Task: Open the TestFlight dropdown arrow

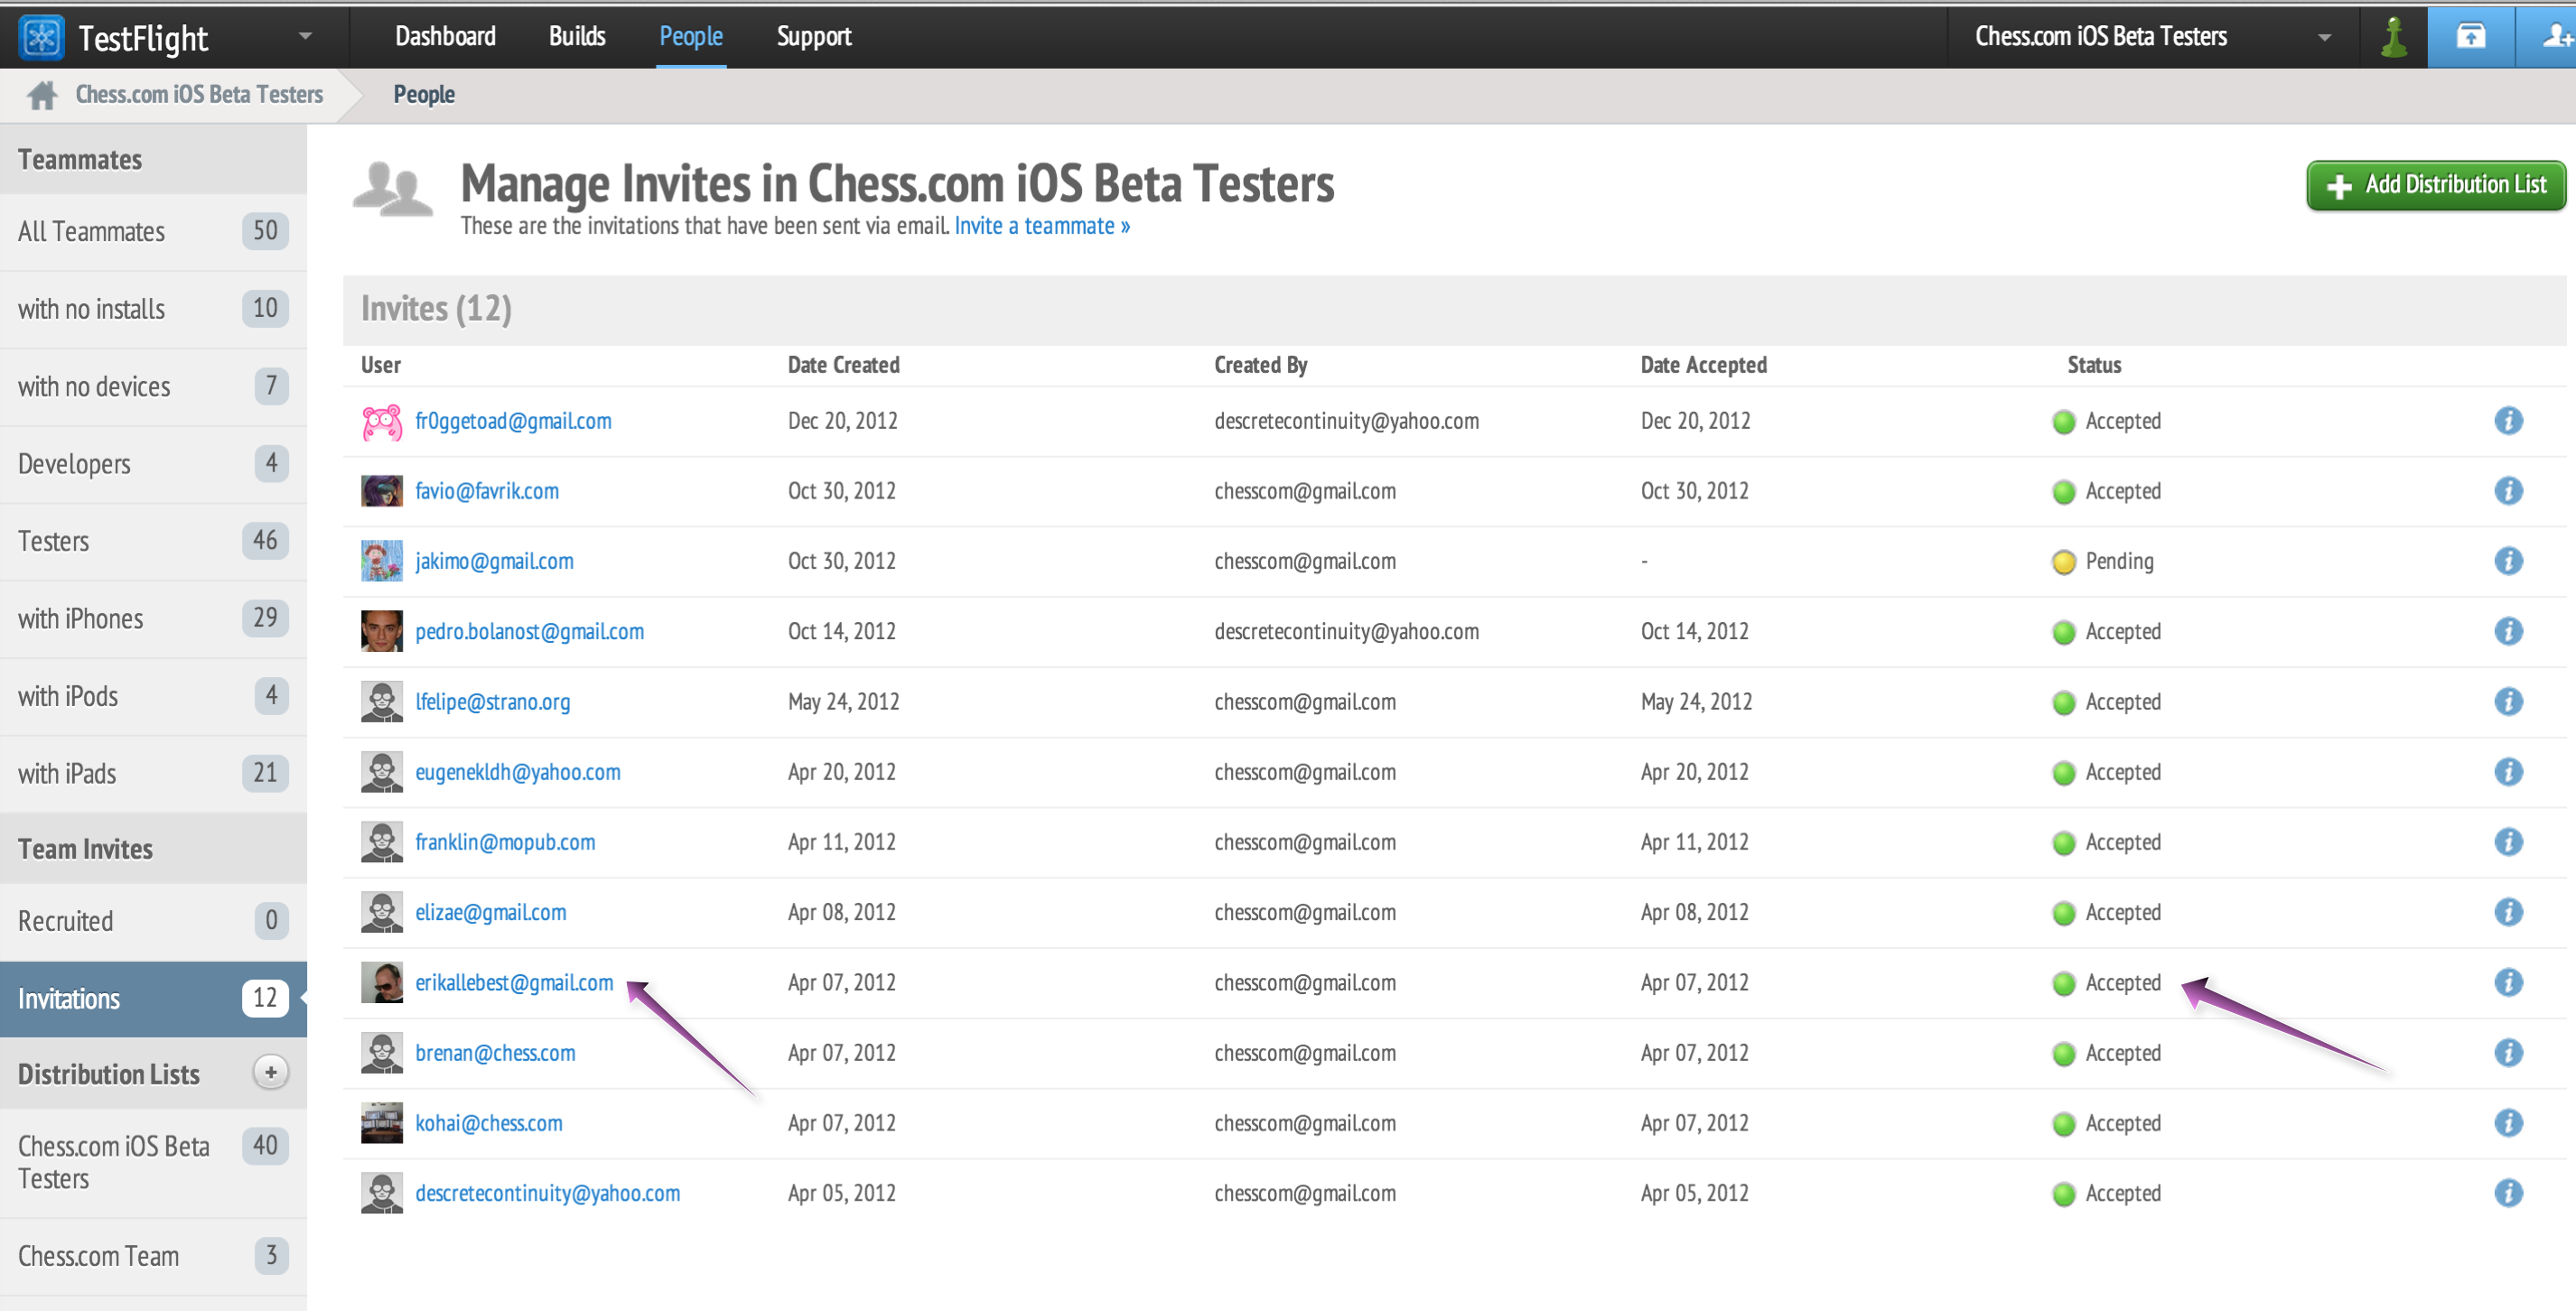Action: (x=306, y=36)
